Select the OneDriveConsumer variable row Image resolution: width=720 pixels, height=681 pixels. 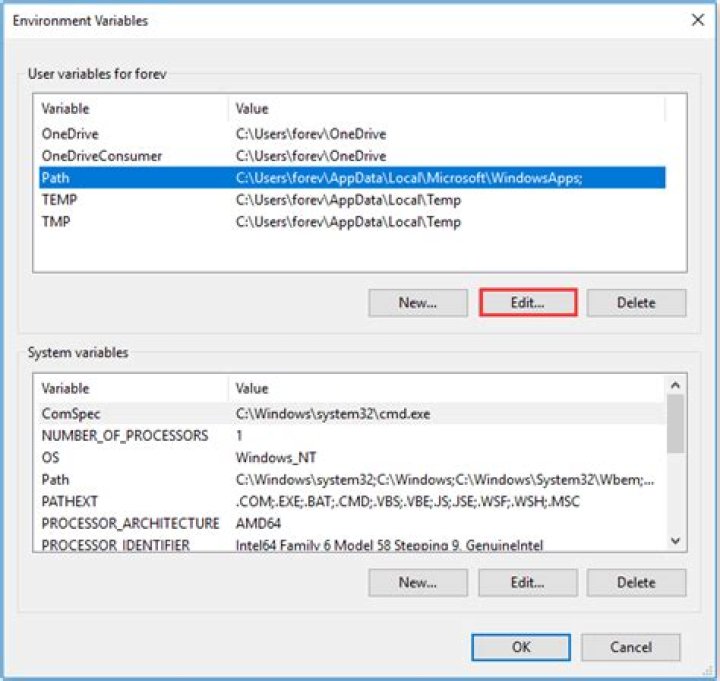coord(101,156)
